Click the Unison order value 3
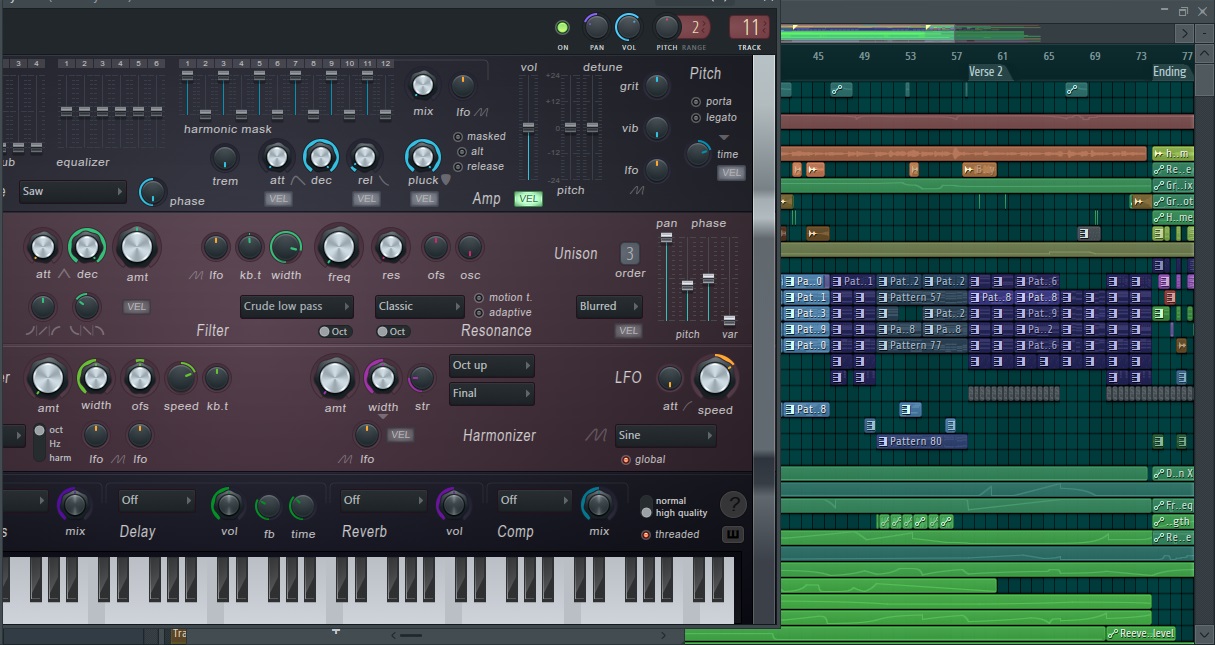The image size is (1215, 645). (x=629, y=253)
